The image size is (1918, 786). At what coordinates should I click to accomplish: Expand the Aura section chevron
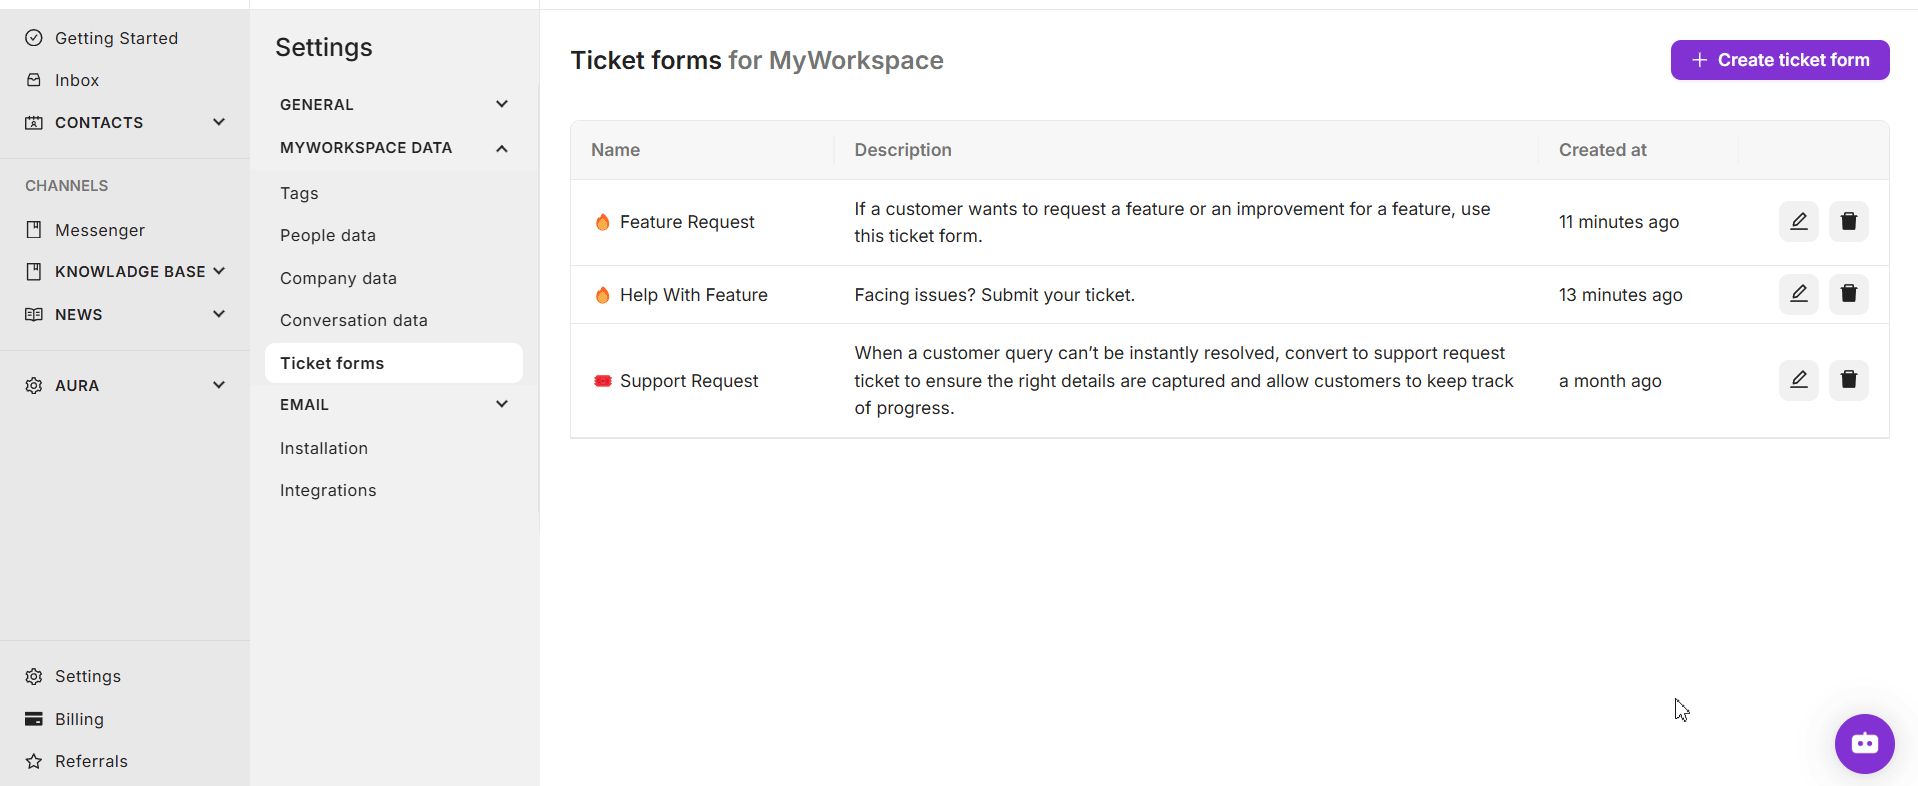click(x=219, y=385)
